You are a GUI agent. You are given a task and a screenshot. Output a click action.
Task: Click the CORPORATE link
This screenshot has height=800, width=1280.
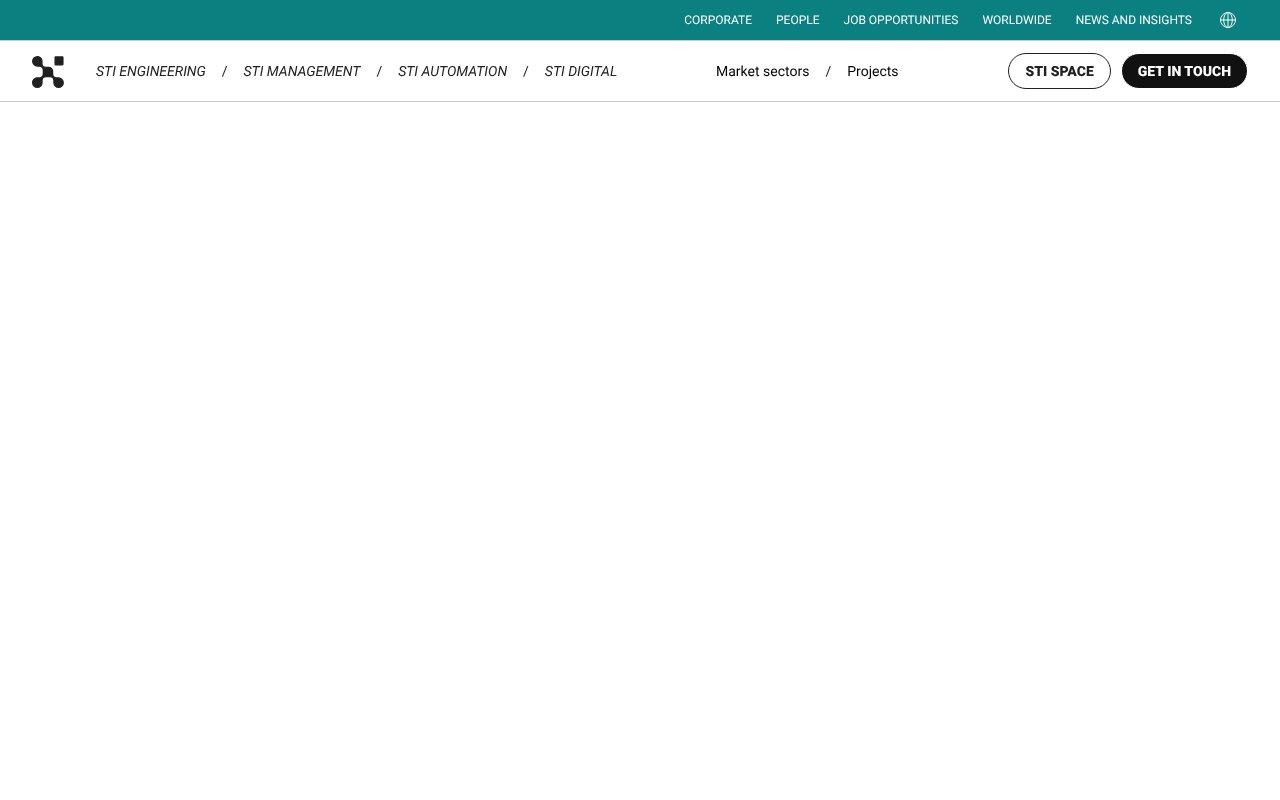(718, 20)
